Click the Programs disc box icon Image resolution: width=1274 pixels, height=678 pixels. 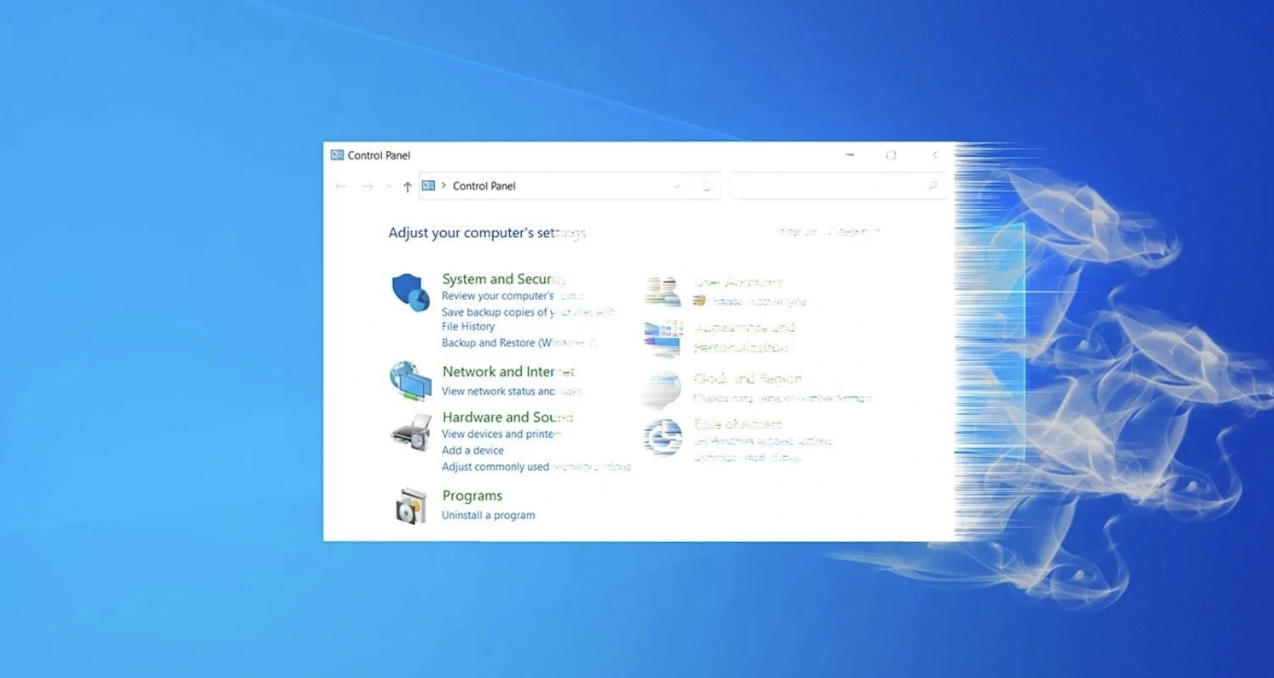pos(411,506)
